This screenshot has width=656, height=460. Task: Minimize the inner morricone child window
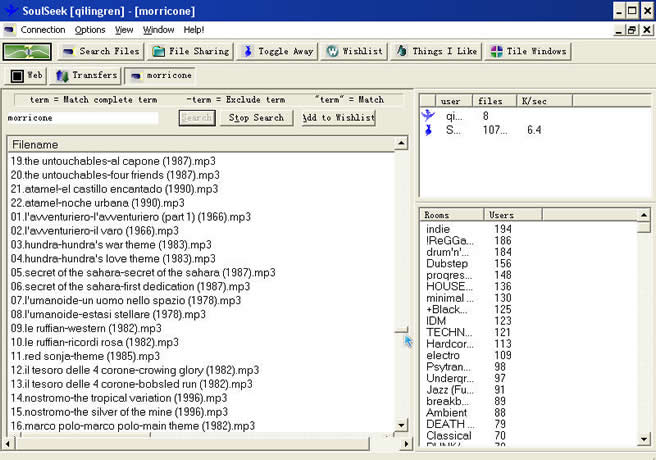pyautogui.click(x=619, y=30)
